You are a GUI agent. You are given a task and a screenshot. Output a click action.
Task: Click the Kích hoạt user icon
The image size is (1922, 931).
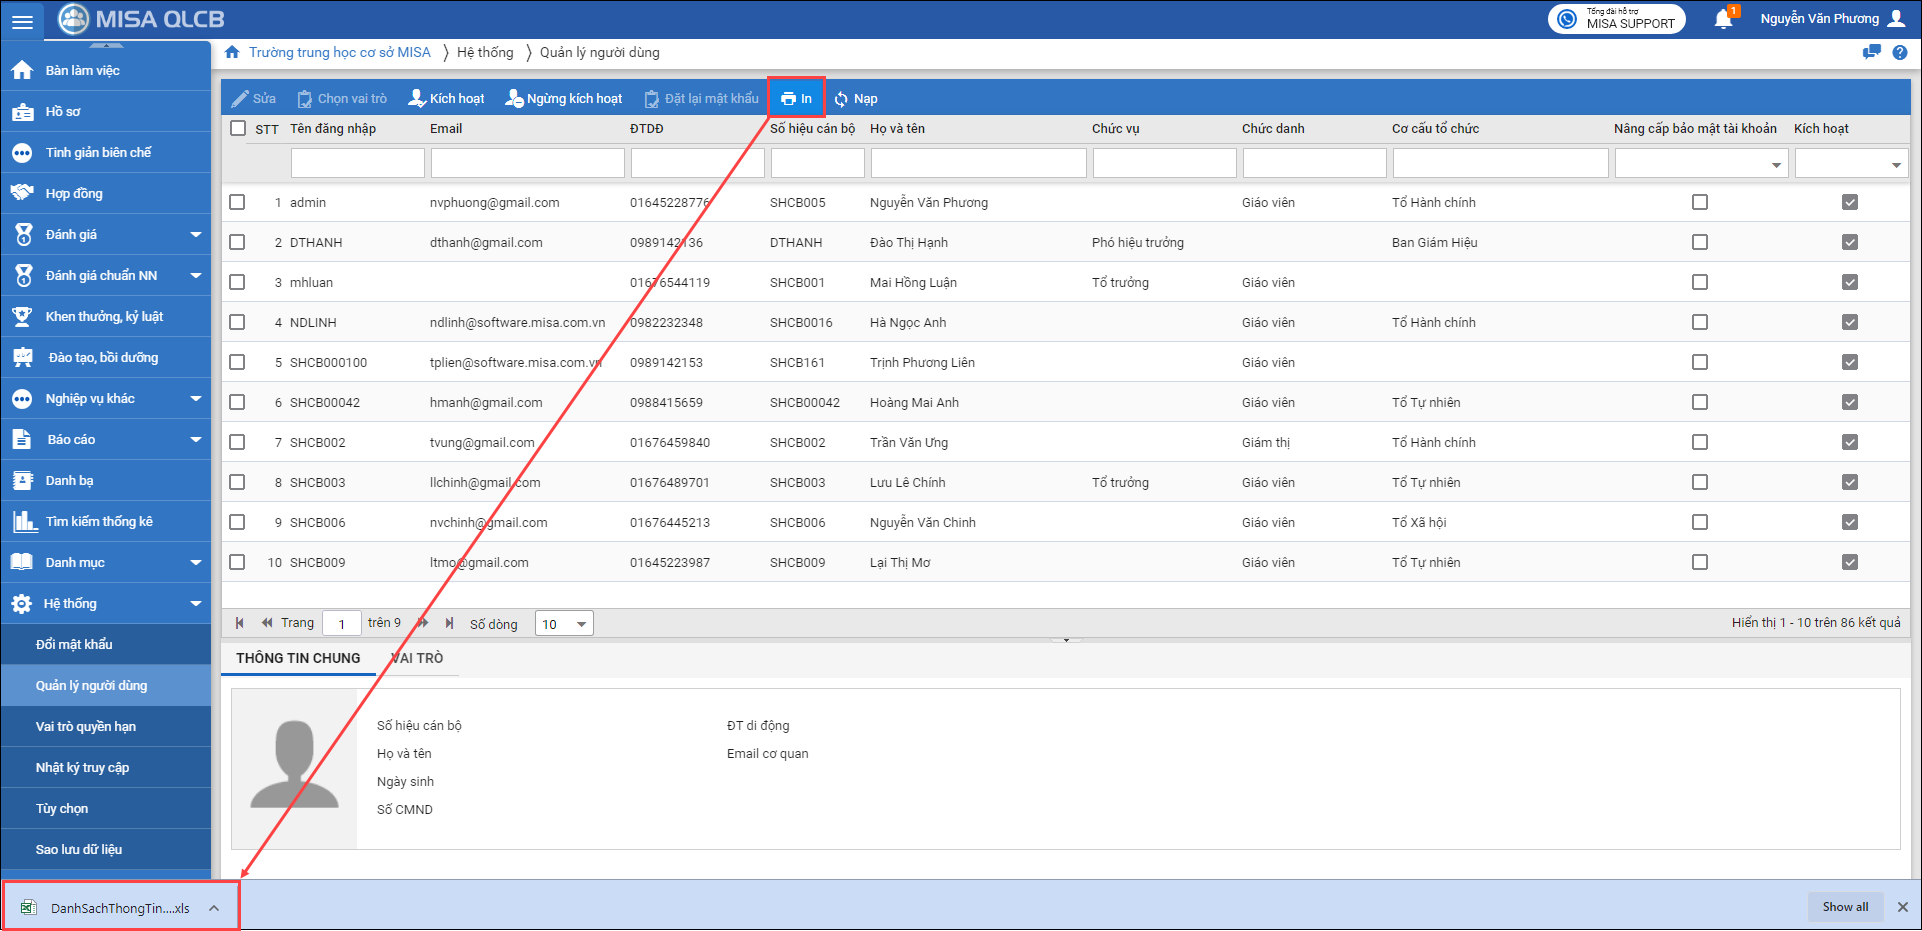[417, 98]
